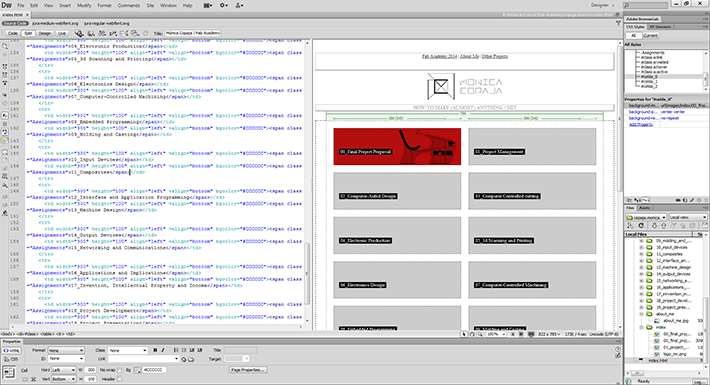Edit the document Title field

192,33
